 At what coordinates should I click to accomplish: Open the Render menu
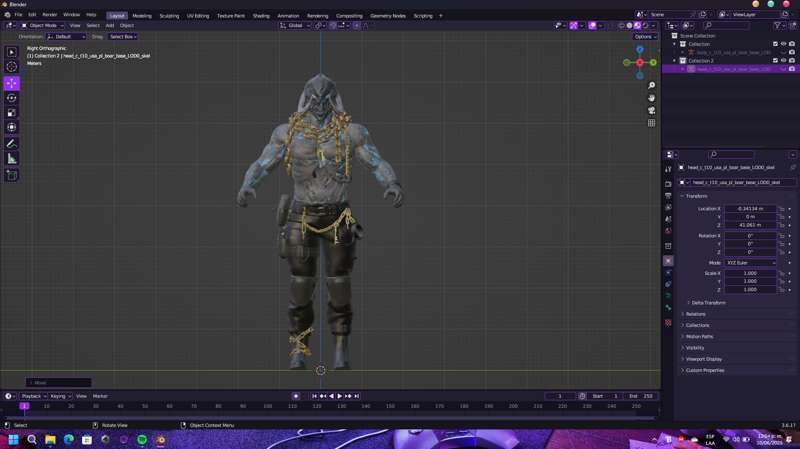49,15
